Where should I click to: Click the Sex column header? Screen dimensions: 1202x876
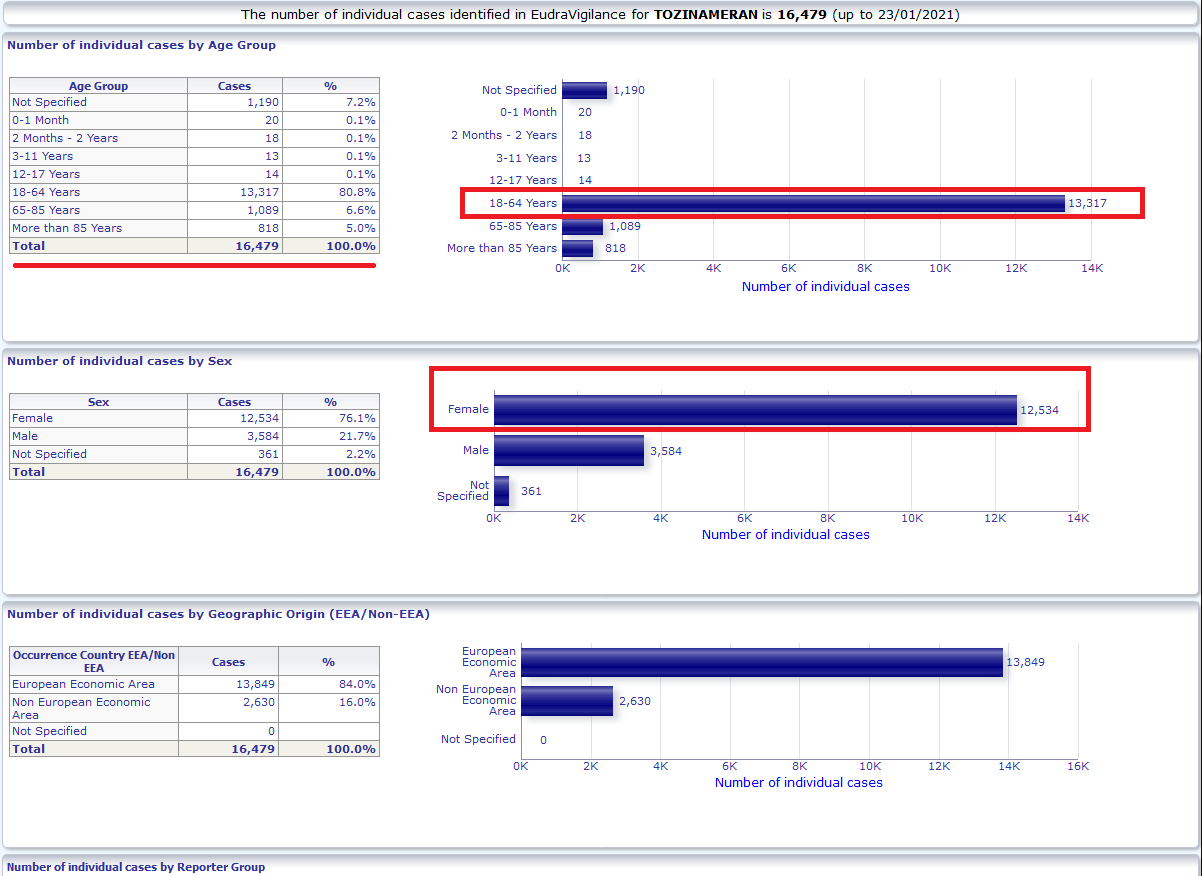click(x=98, y=402)
